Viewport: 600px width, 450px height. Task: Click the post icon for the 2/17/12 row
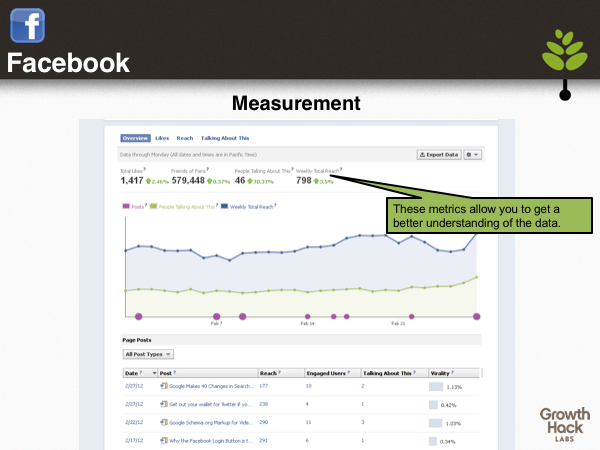(164, 440)
